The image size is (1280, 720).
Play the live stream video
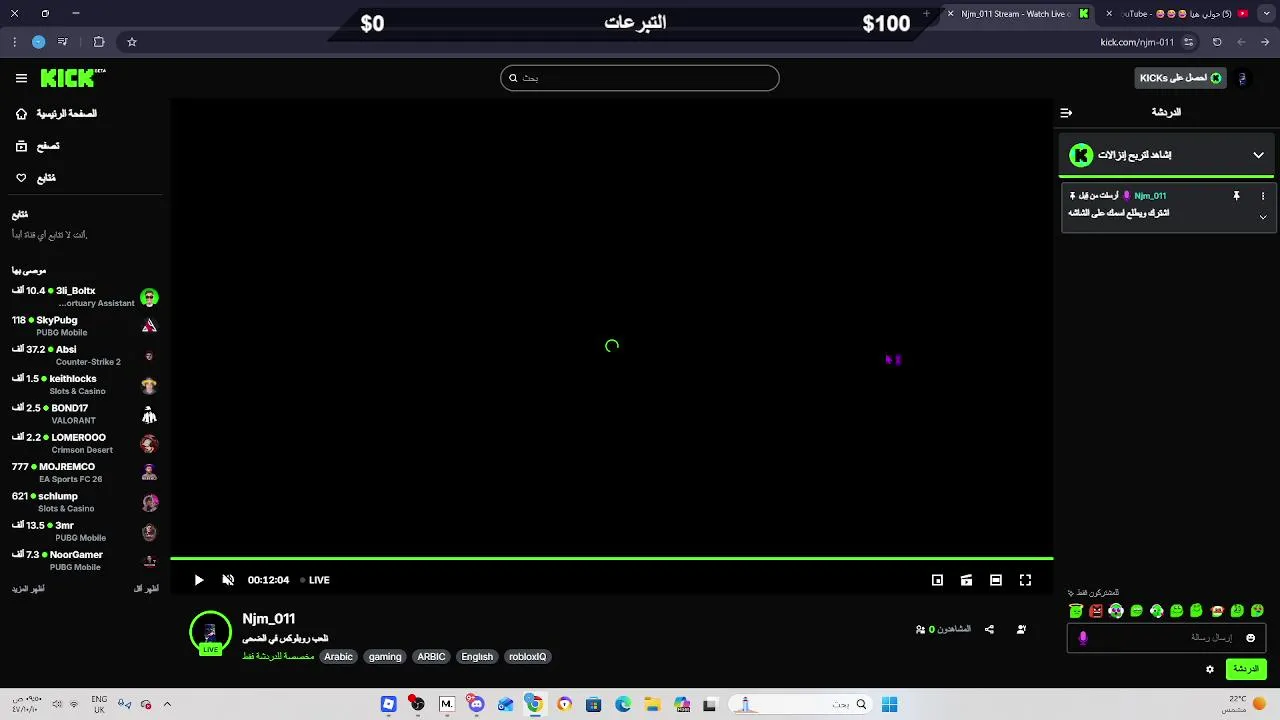(x=198, y=580)
